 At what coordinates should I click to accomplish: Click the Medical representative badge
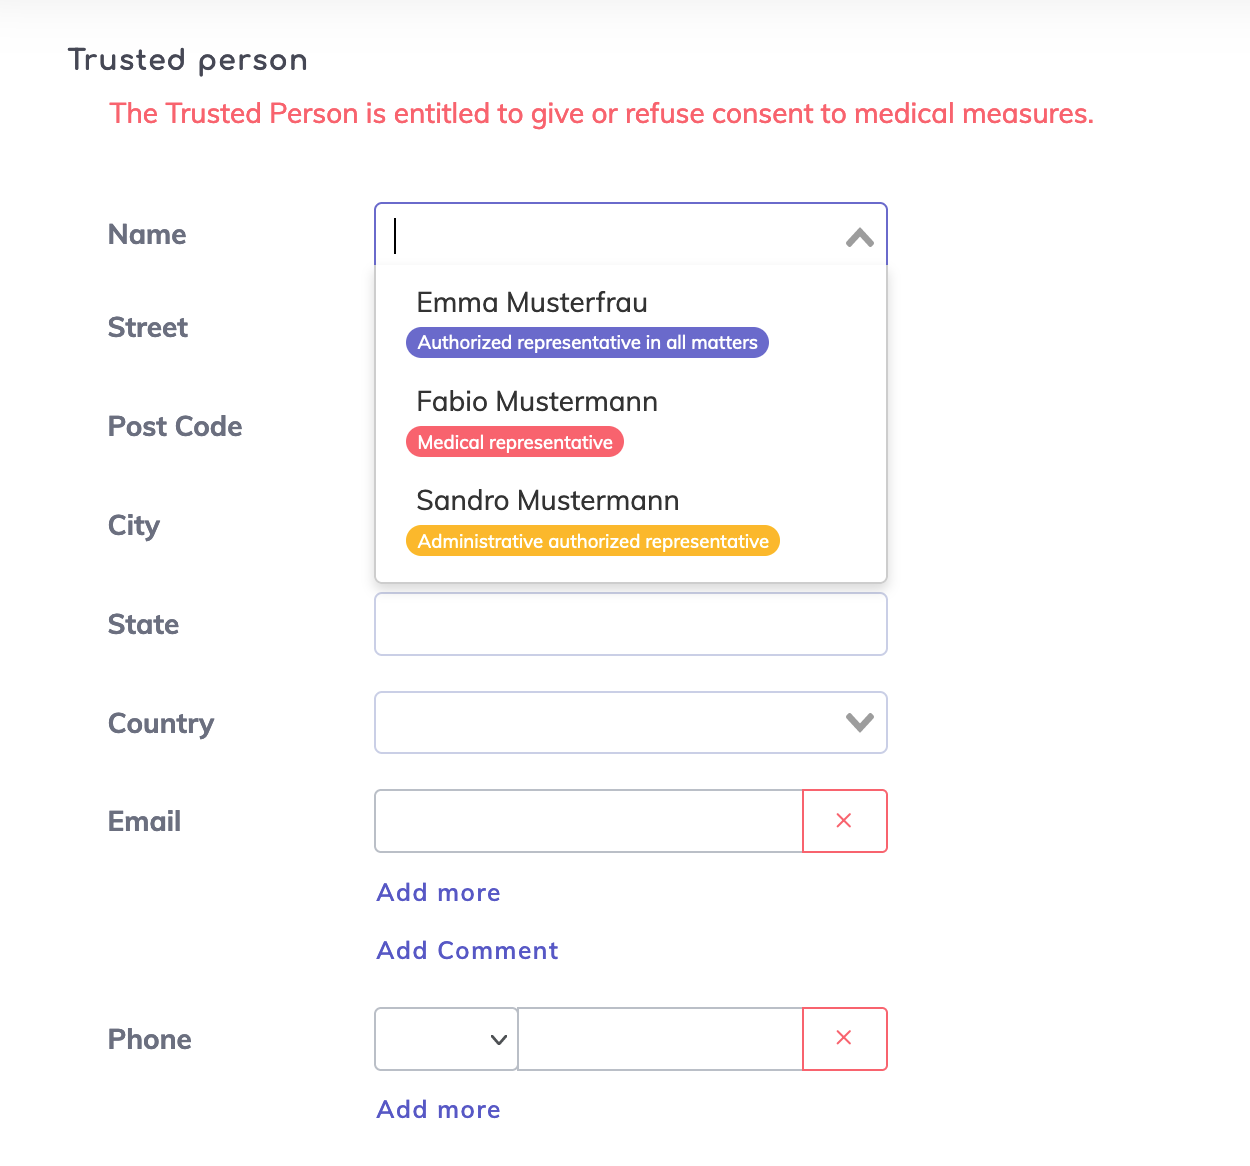pyautogui.click(x=515, y=442)
